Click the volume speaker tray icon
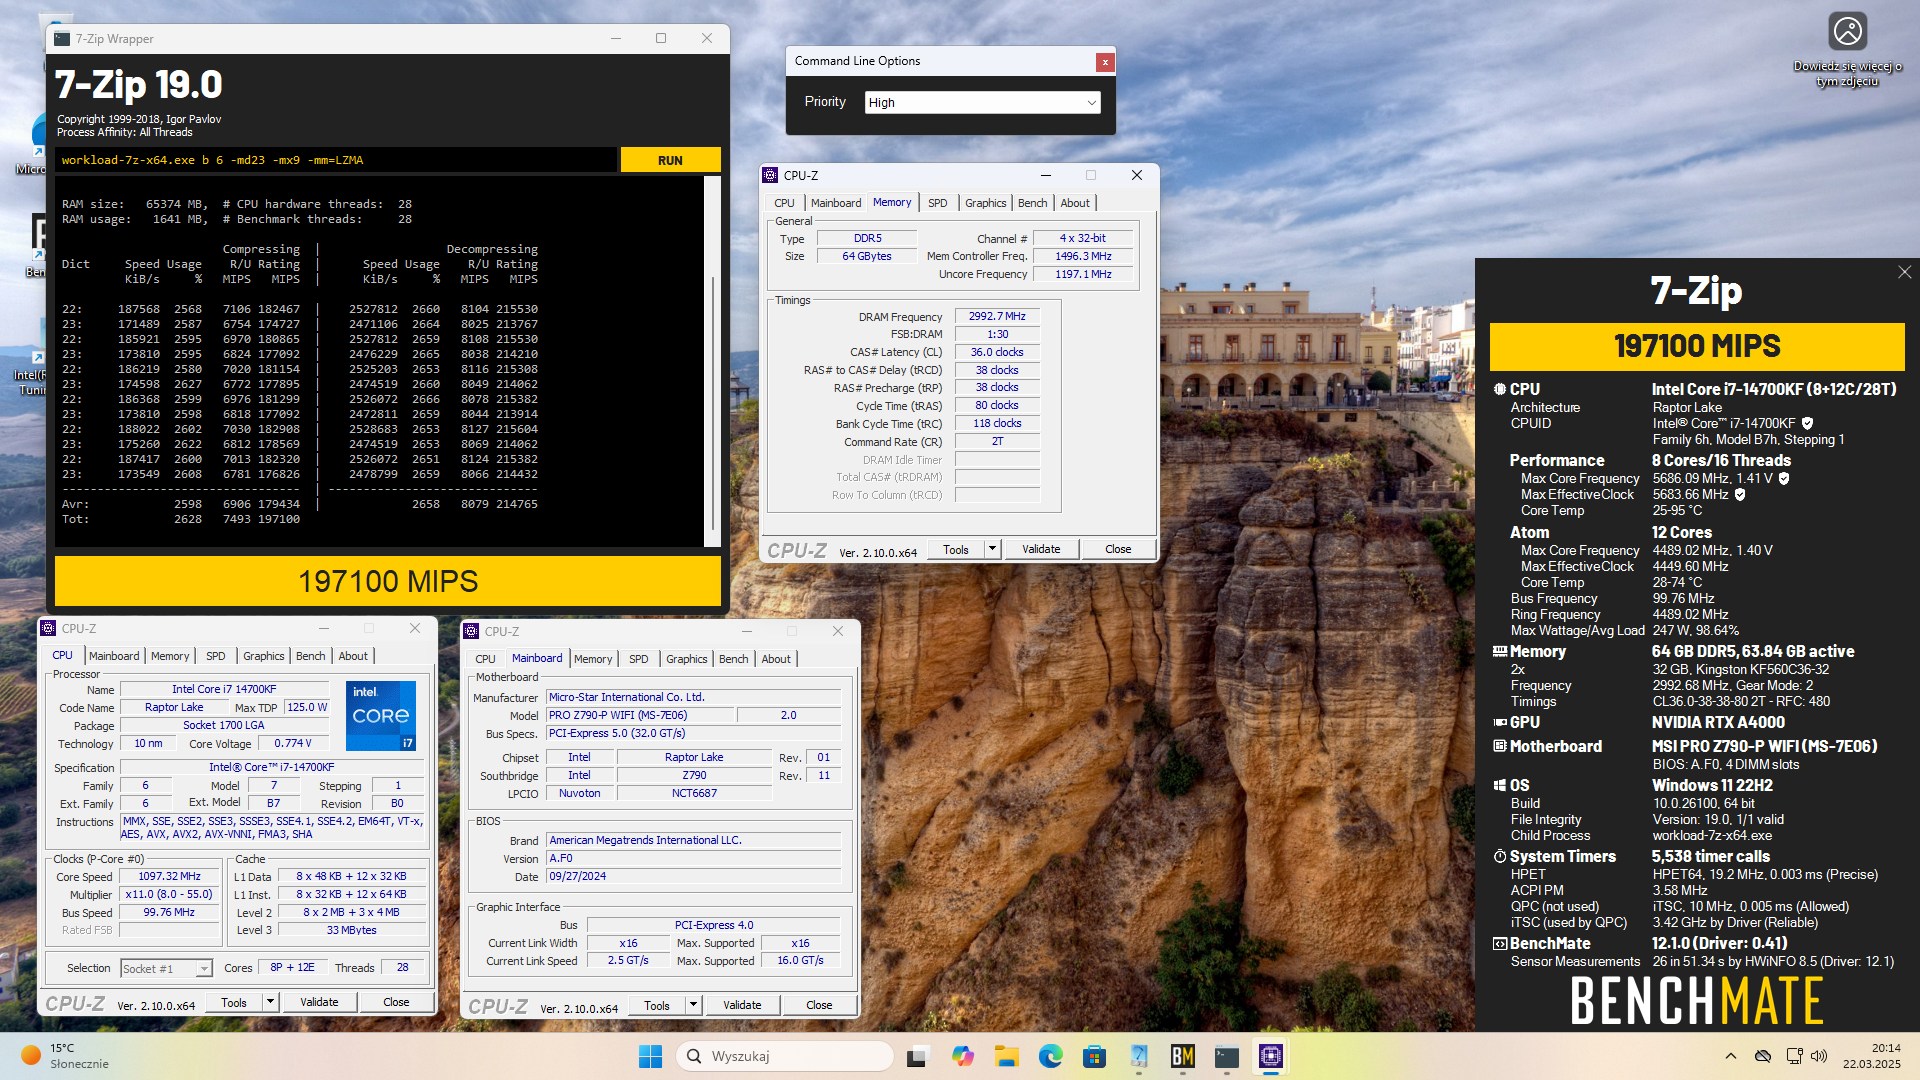Screen dimensions: 1920x1080 point(1819,1056)
